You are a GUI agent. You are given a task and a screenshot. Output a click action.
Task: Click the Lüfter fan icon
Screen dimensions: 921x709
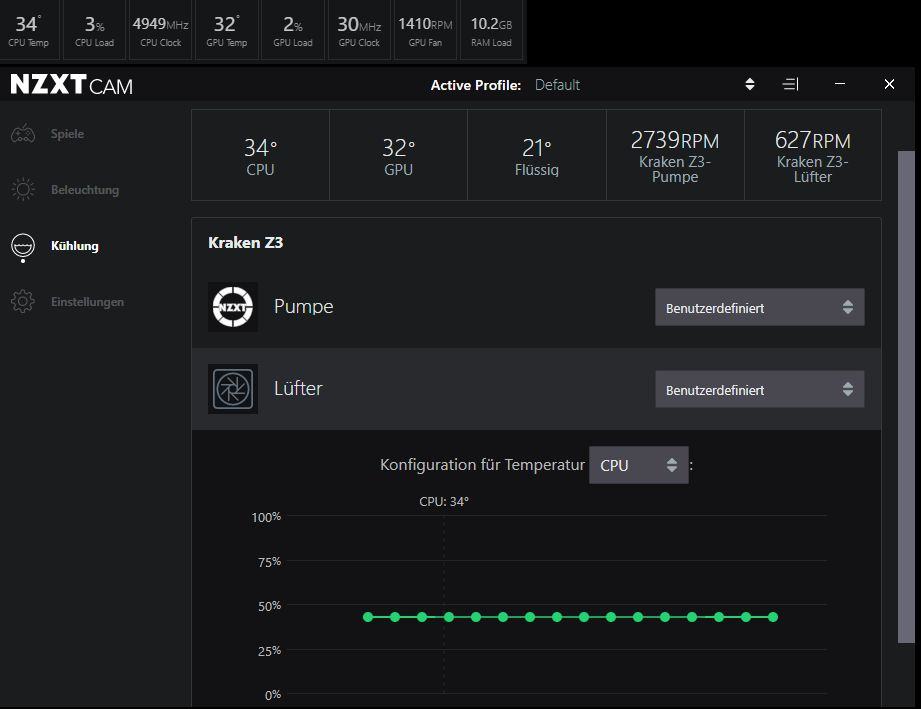coord(233,389)
